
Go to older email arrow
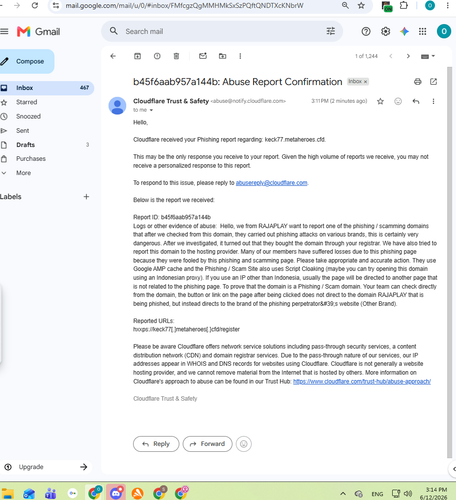point(408,56)
